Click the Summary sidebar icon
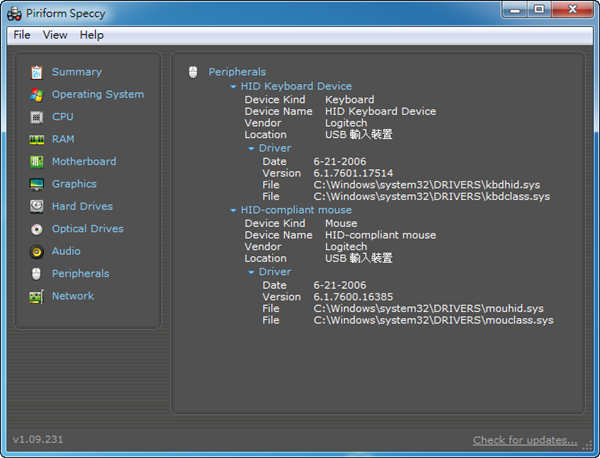600x458 pixels. click(37, 72)
